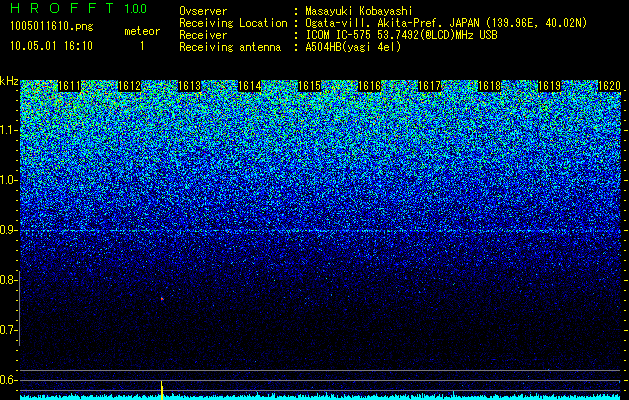Click the 1611 time marker label
This screenshot has width=629, height=400.
[69, 86]
